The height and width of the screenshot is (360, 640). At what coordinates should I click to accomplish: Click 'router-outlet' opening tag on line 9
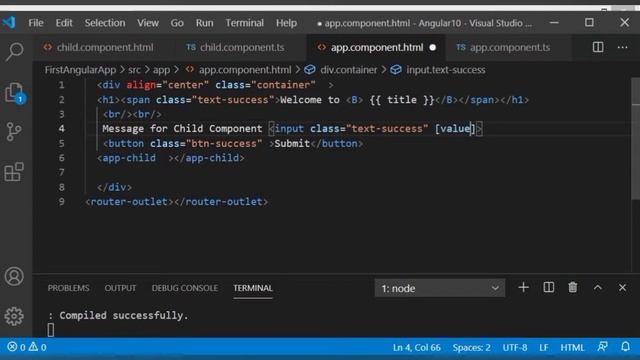click(129, 202)
